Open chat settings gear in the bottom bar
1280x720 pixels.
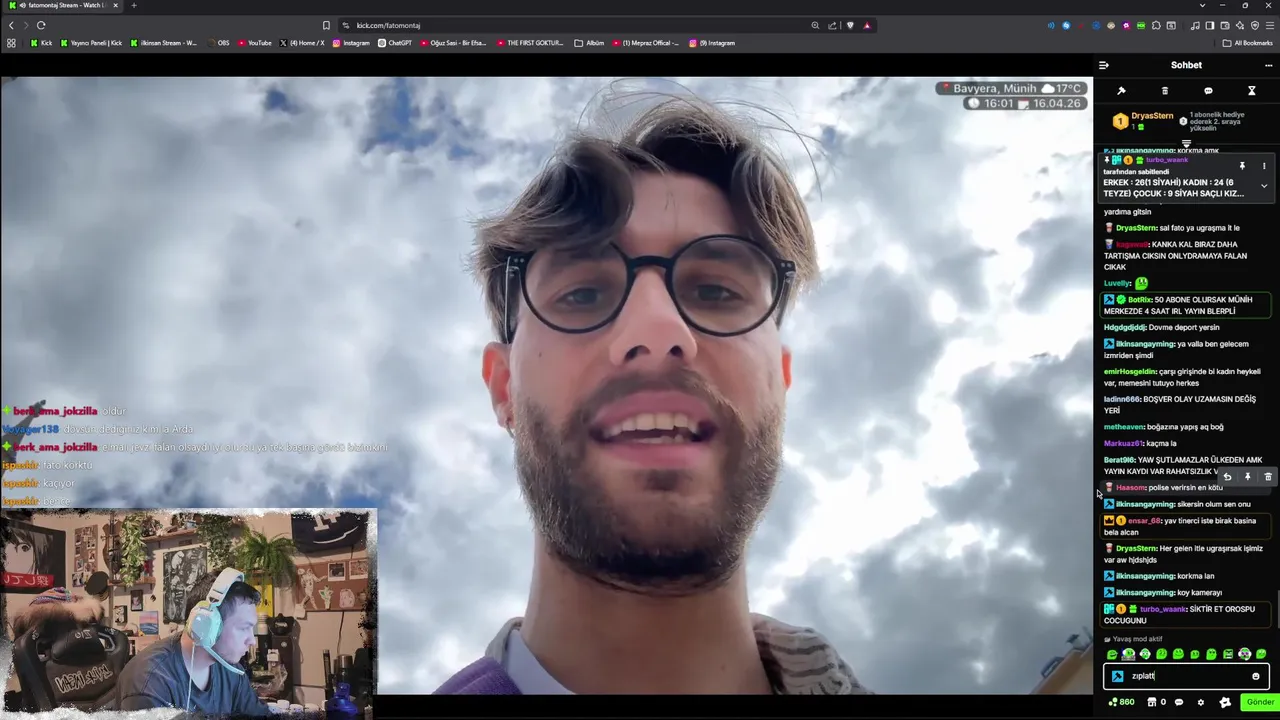point(1201,702)
